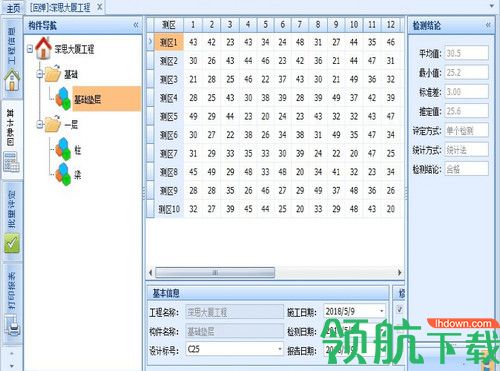
Task: Open the 施工日期 date dropdown
Action: point(382,311)
